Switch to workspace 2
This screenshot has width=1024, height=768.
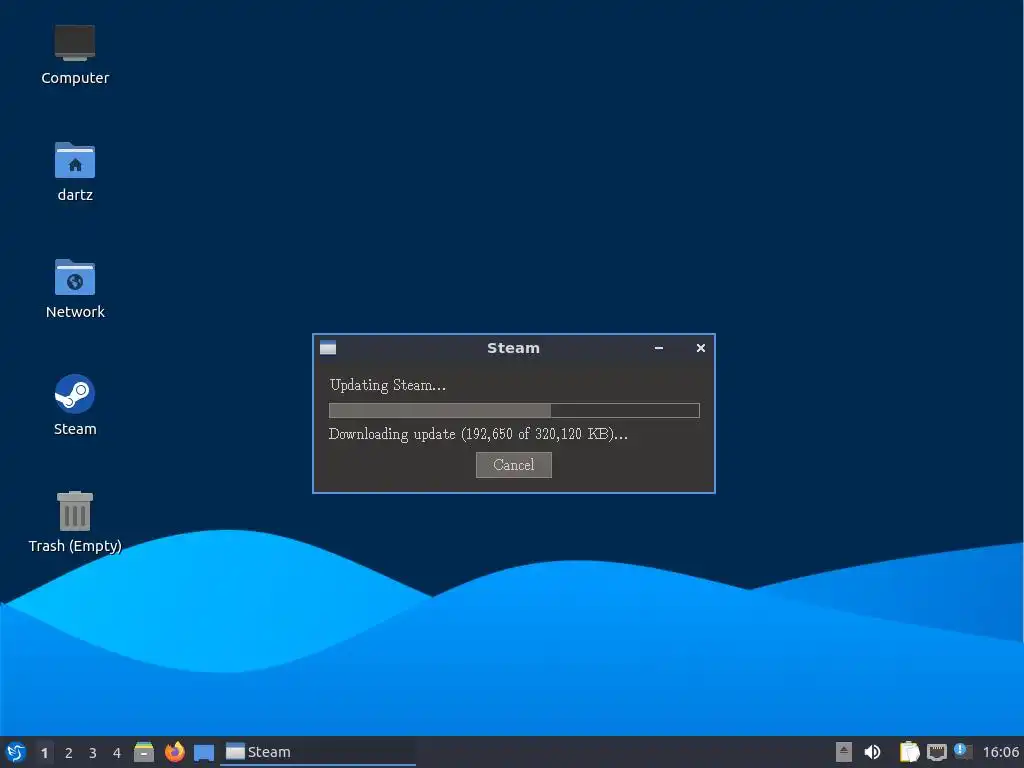click(x=69, y=753)
